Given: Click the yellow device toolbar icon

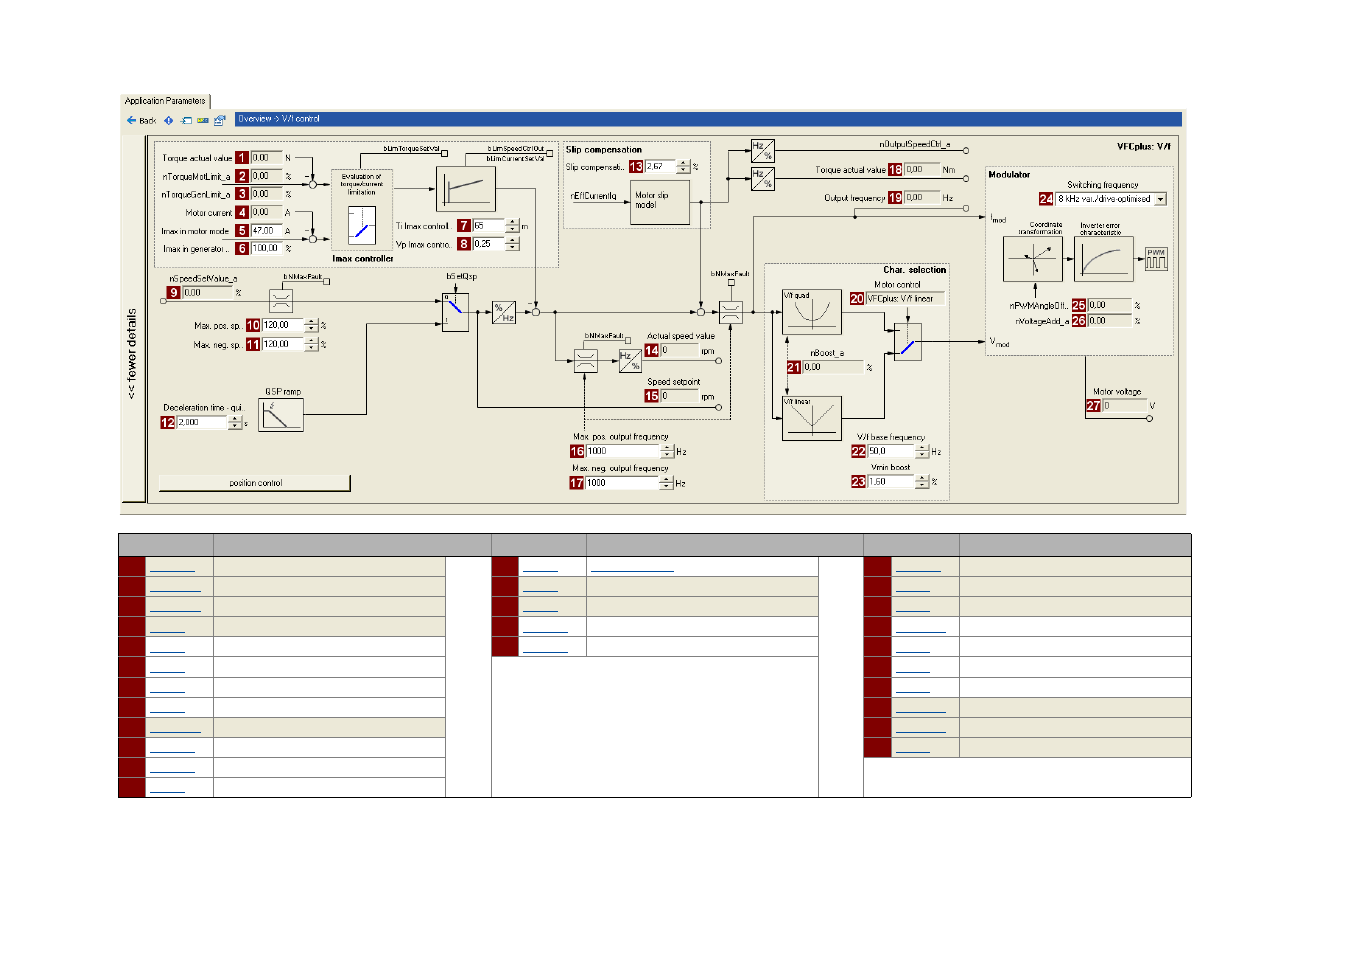Looking at the screenshot, I should pyautogui.click(x=203, y=120).
